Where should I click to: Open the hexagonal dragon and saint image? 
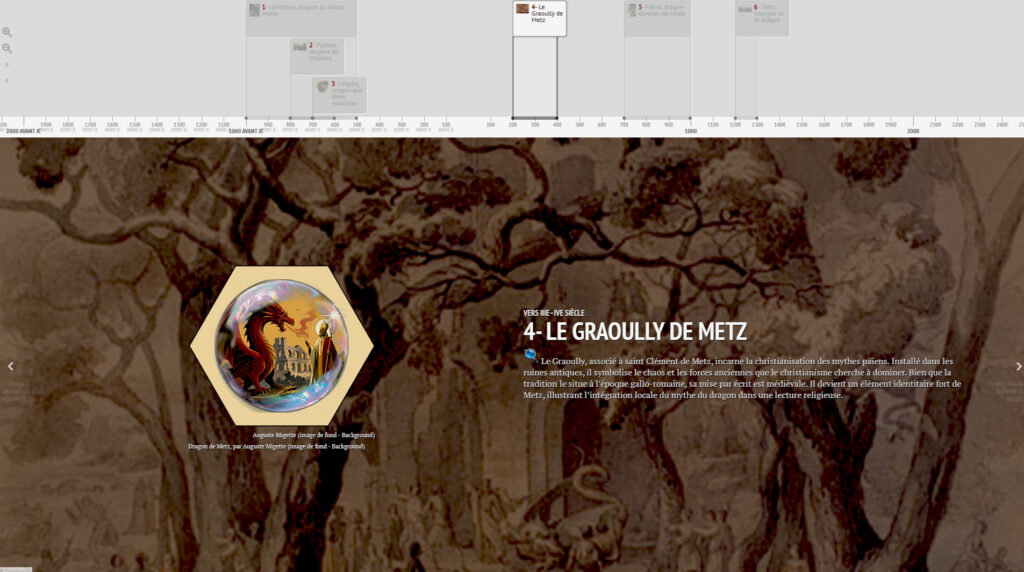click(281, 346)
